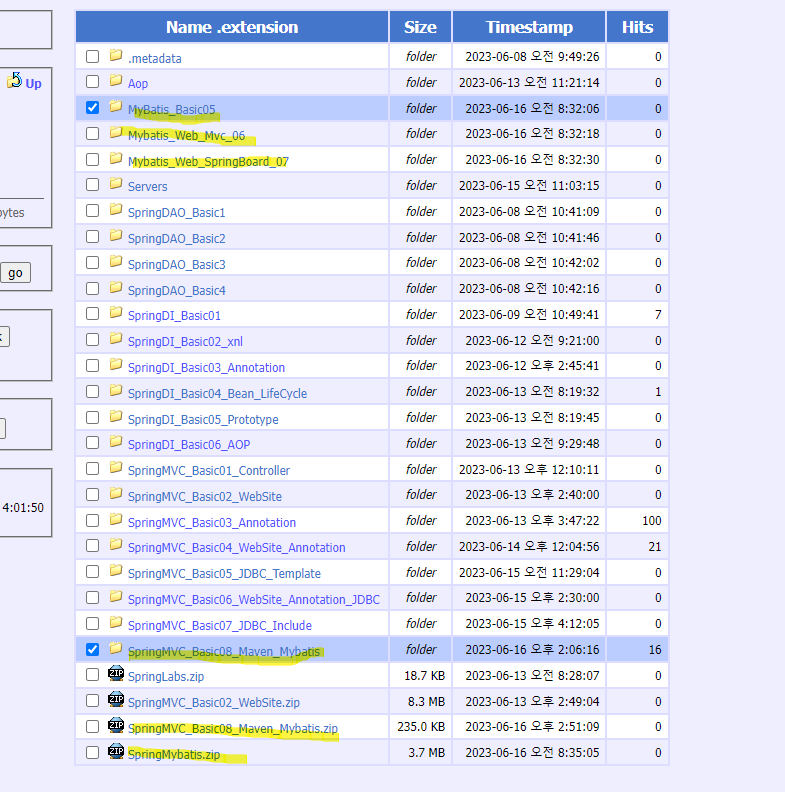Sort the list by Size header
This screenshot has height=792, width=785.
(x=420, y=27)
